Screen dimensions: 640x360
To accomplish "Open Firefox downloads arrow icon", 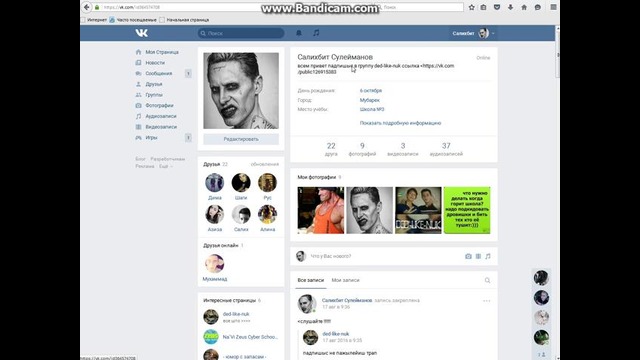I will (511, 7).
